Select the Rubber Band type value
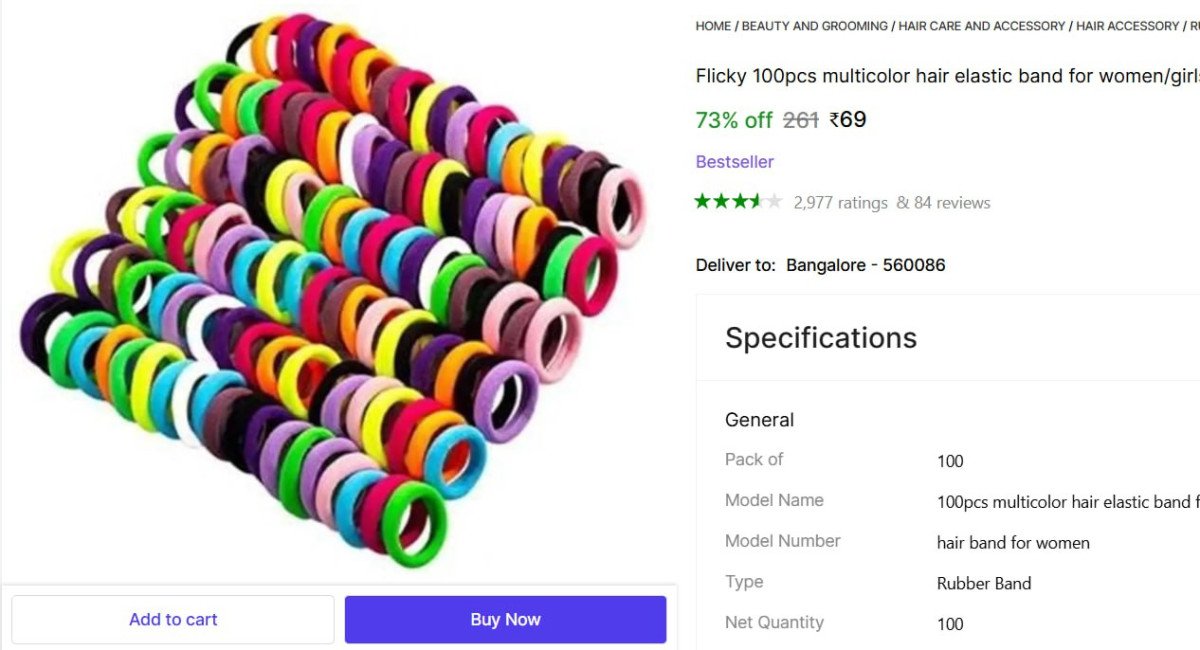This screenshot has width=1200, height=650. tap(983, 583)
